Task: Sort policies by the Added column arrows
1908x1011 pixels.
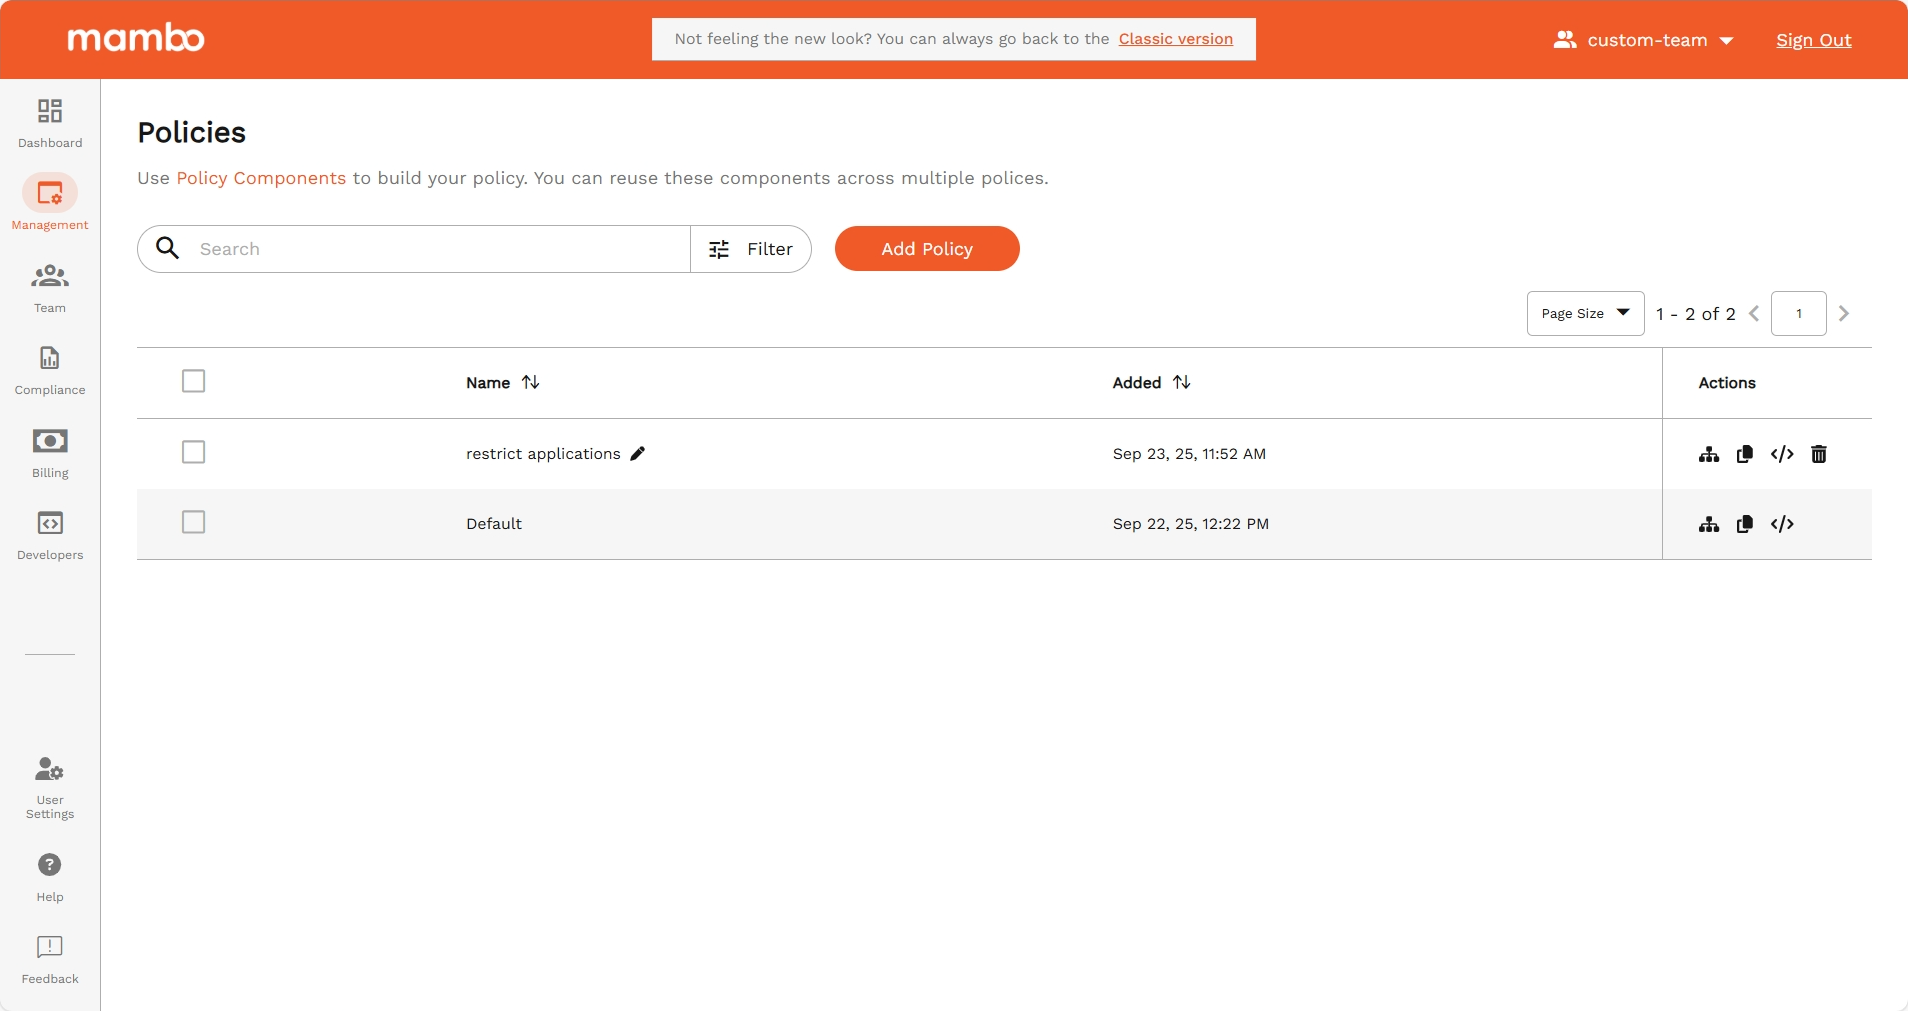Action: coord(1182,382)
